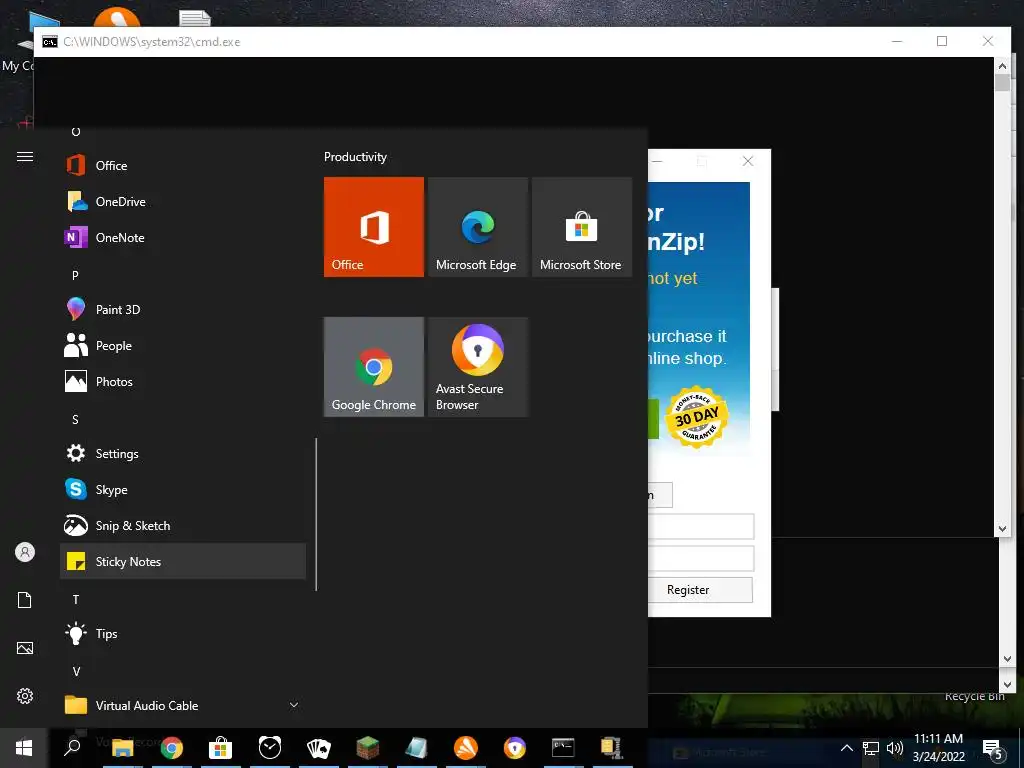Viewport: 1024px width, 768px height.
Task: Open Minecraft block icon on the taskbar
Action: 368,748
